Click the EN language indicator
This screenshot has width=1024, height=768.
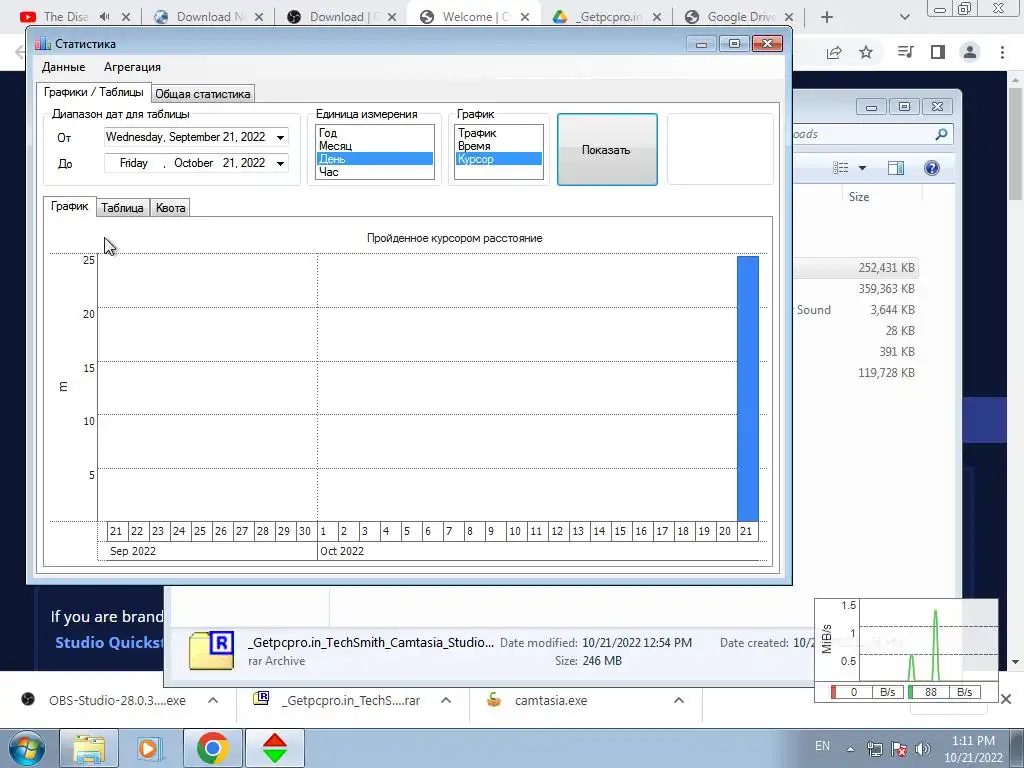822,746
